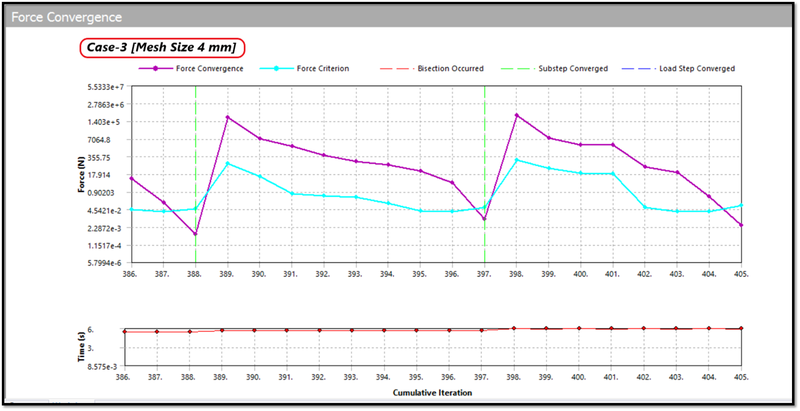Screen dimensions: 800x411
Task: Select time chart red point at iteration 405
Action: coord(741,328)
